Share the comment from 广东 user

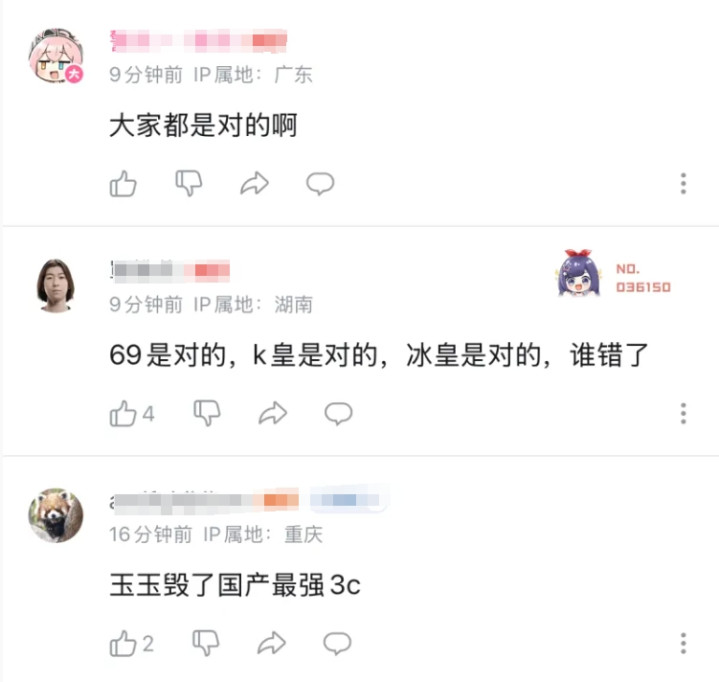click(x=254, y=183)
